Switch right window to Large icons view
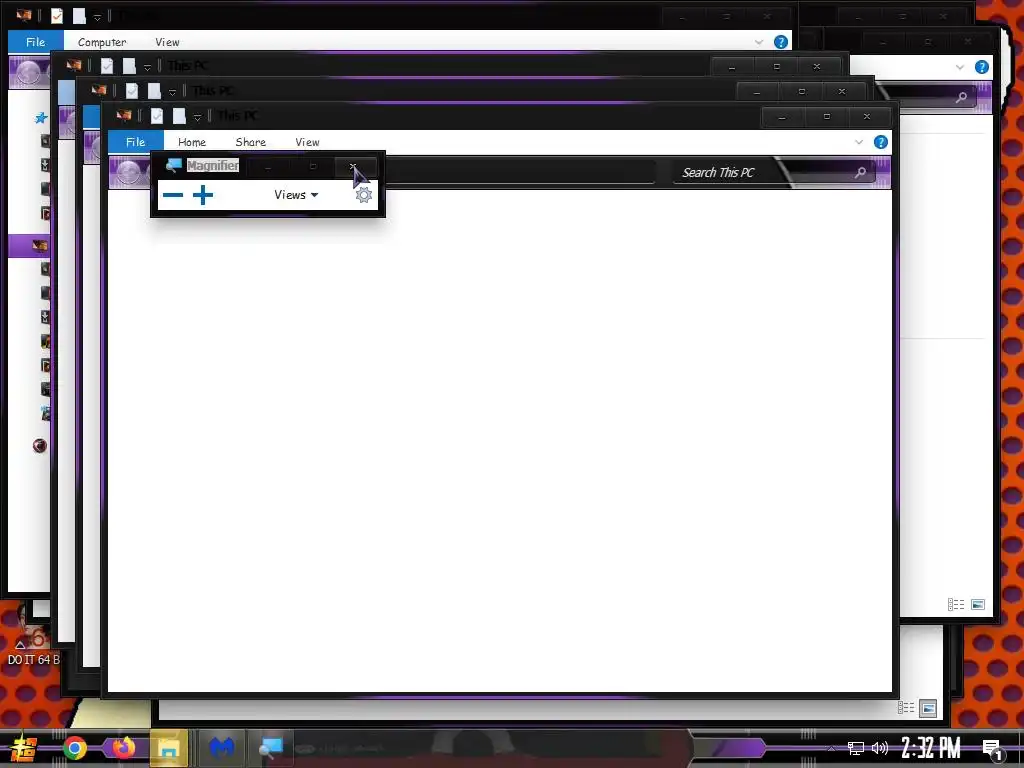This screenshot has height=768, width=1024. (x=978, y=605)
